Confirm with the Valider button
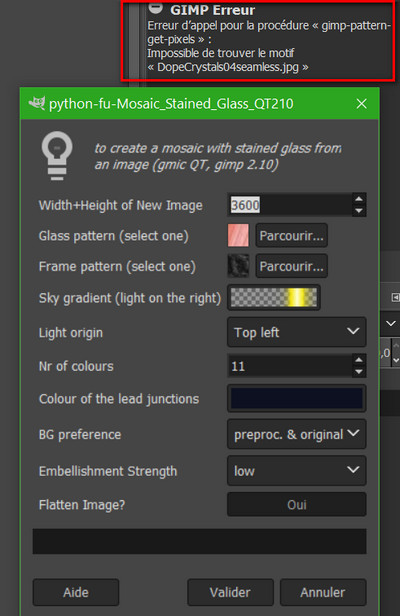The height and width of the screenshot is (616, 400). point(230,592)
